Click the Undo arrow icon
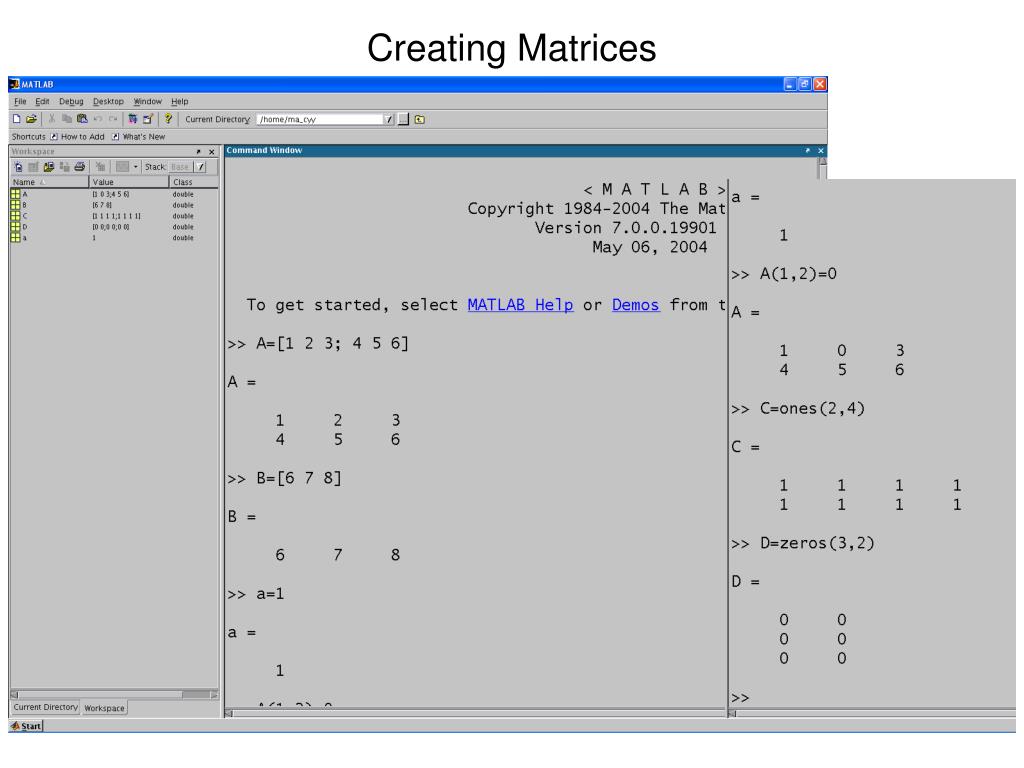This screenshot has width=1024, height=768. coord(98,119)
